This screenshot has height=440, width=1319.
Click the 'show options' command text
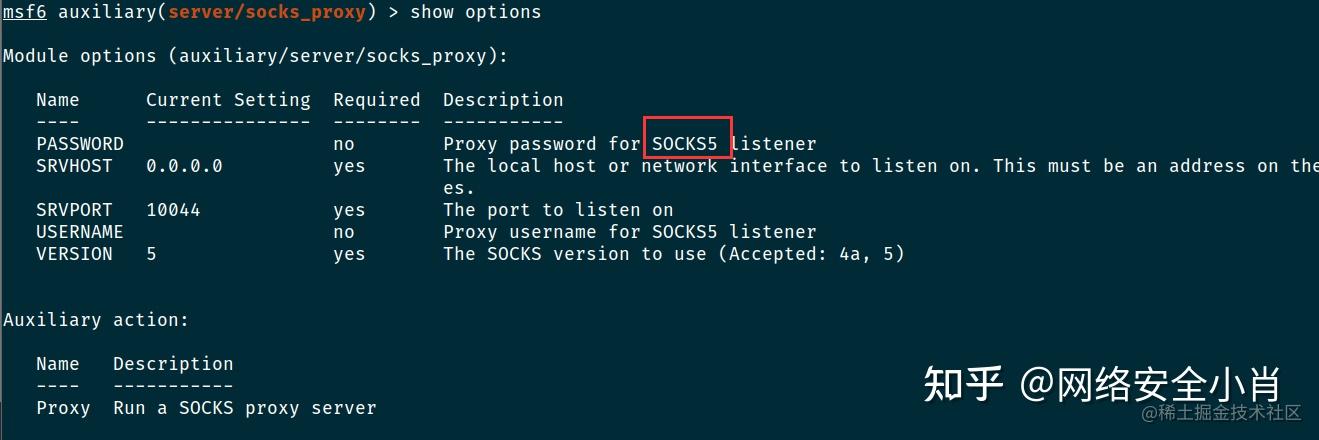[476, 13]
